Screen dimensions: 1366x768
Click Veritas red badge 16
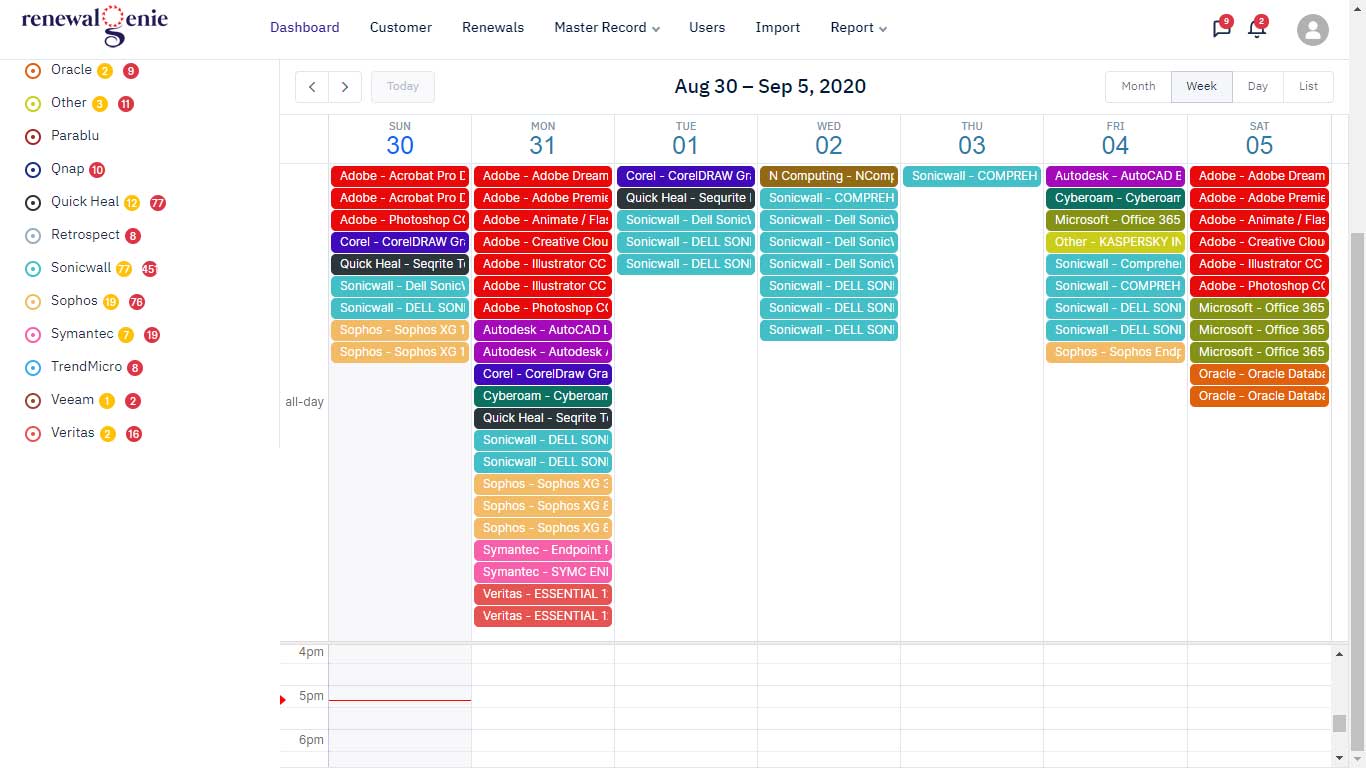(133, 434)
